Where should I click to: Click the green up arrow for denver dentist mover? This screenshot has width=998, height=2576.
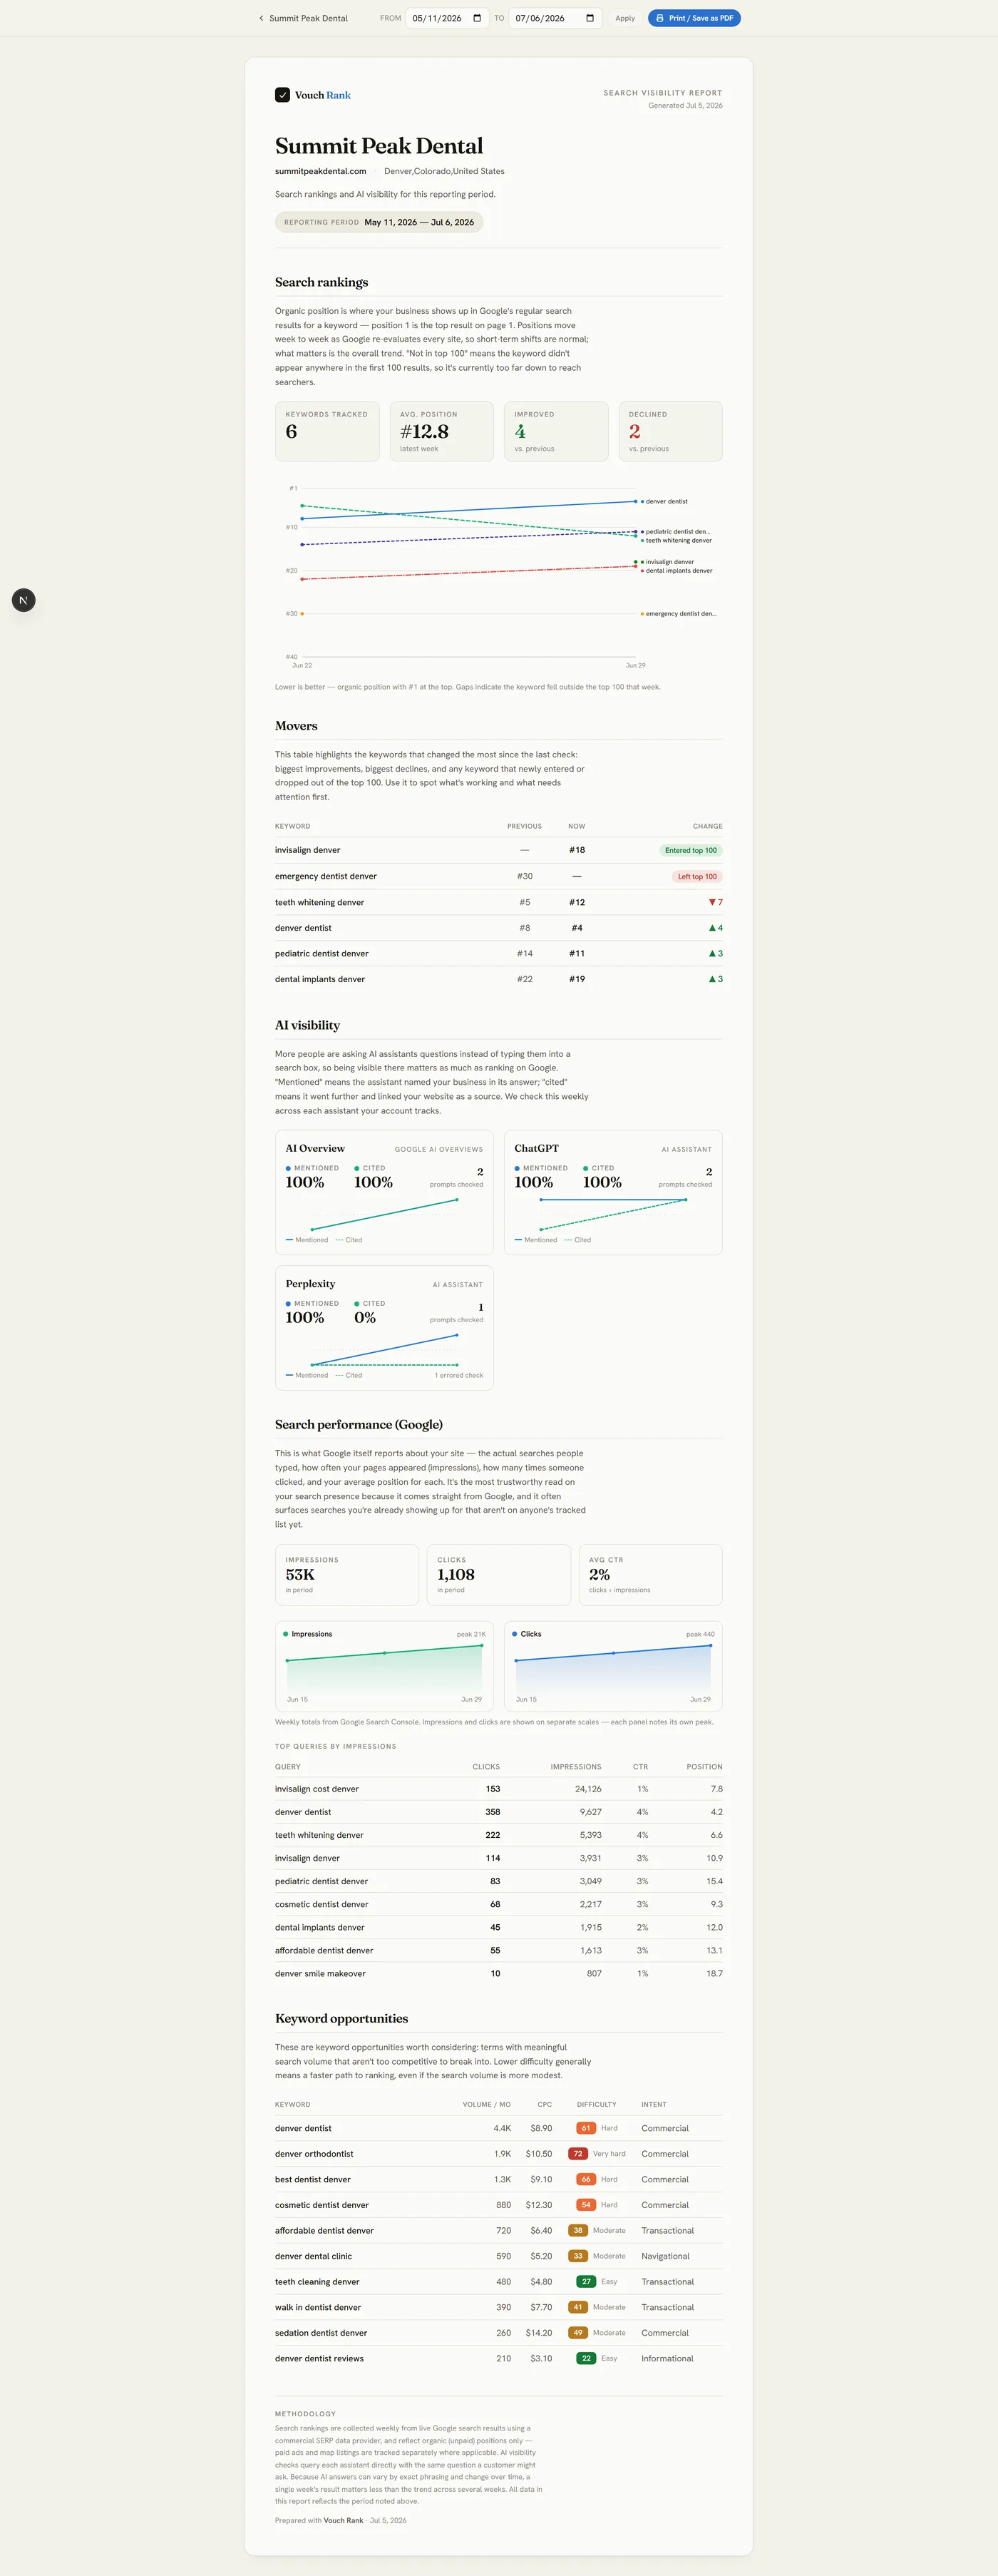(712, 928)
